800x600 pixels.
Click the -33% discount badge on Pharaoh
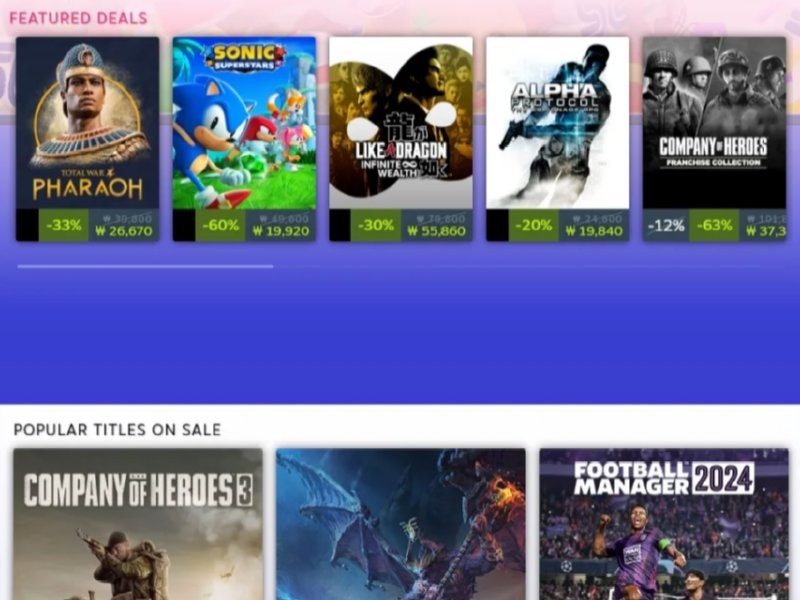tap(64, 225)
